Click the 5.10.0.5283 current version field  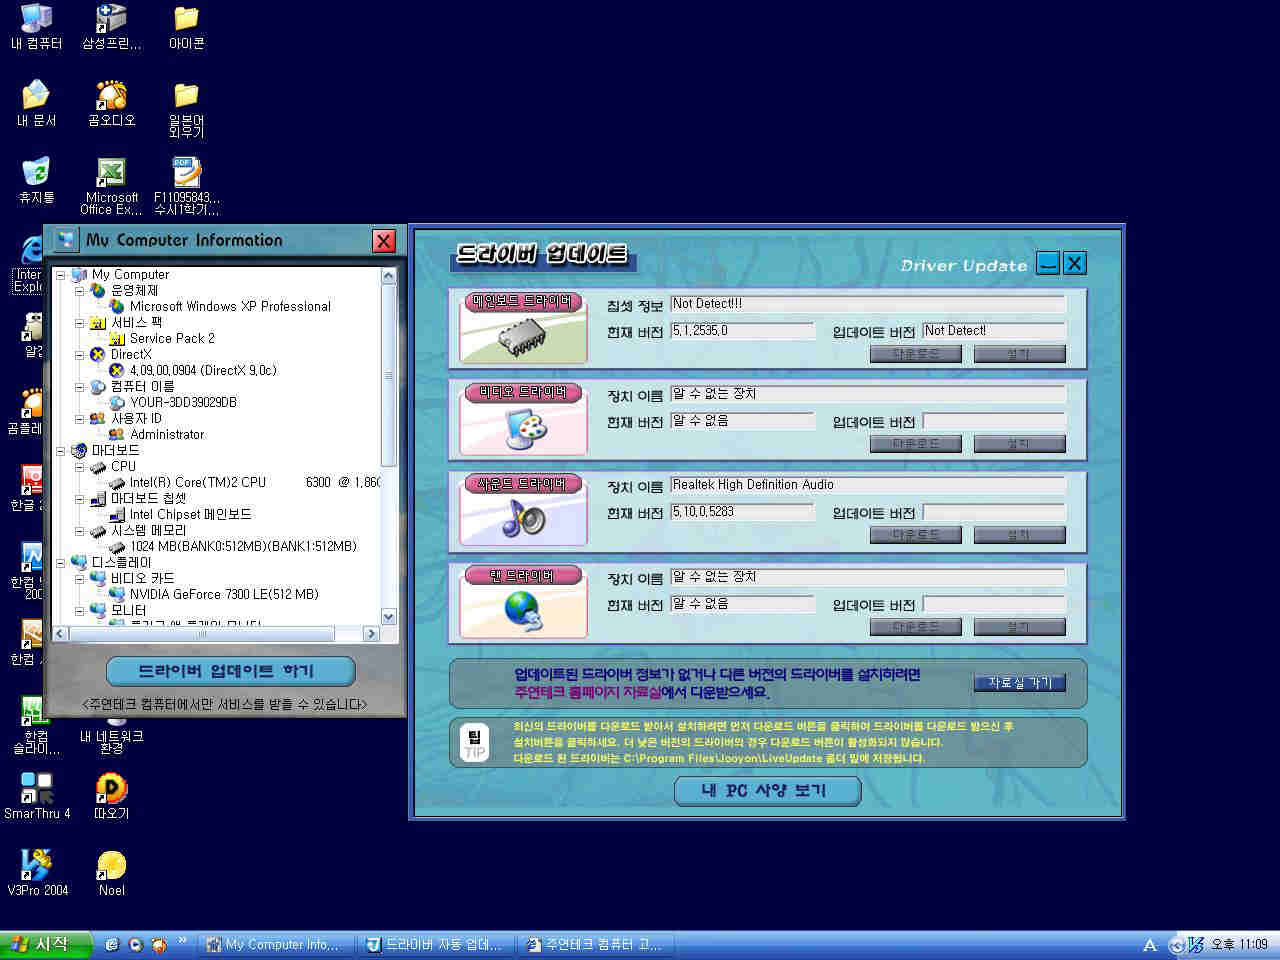pos(742,512)
